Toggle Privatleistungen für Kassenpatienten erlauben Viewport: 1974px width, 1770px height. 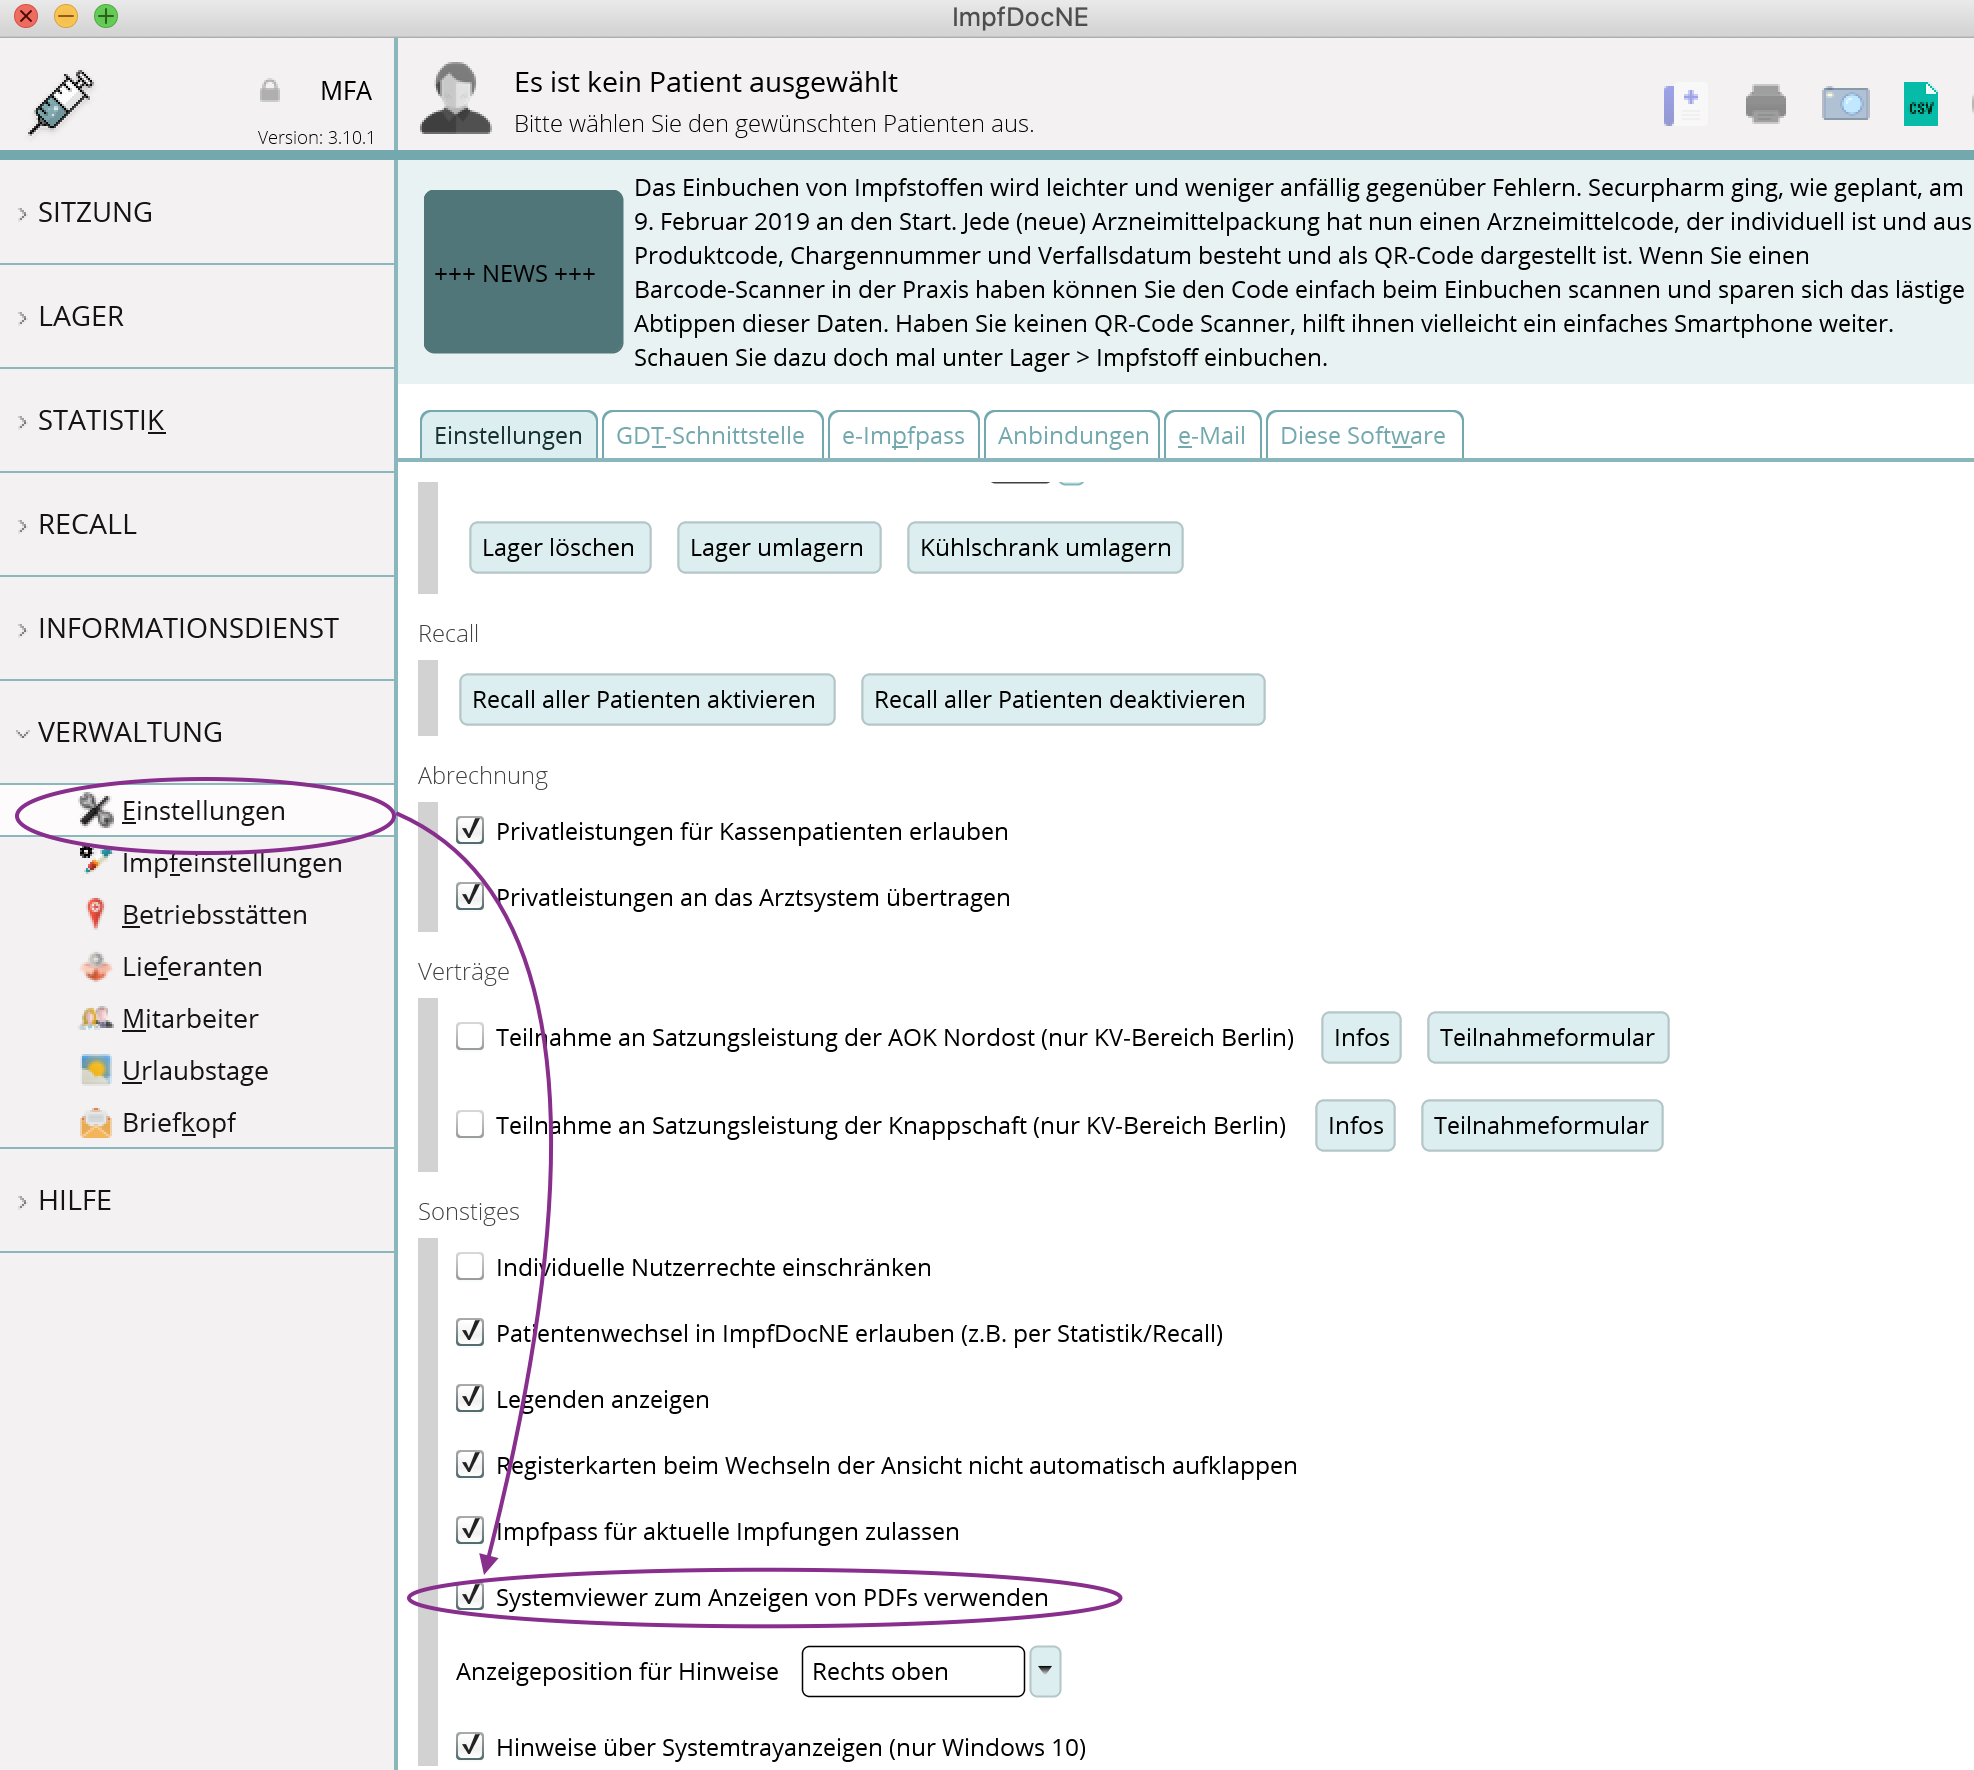(x=470, y=830)
